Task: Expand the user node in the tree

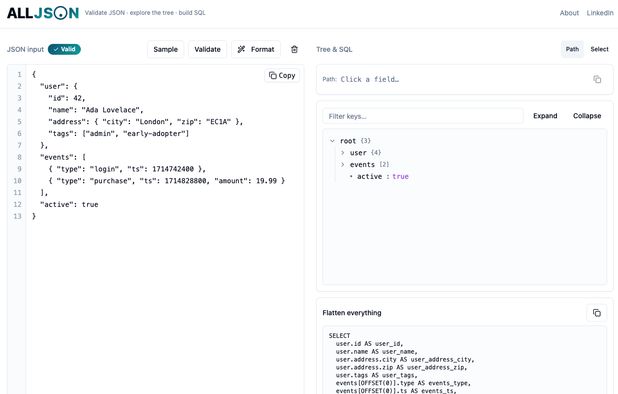Action: pyautogui.click(x=343, y=152)
